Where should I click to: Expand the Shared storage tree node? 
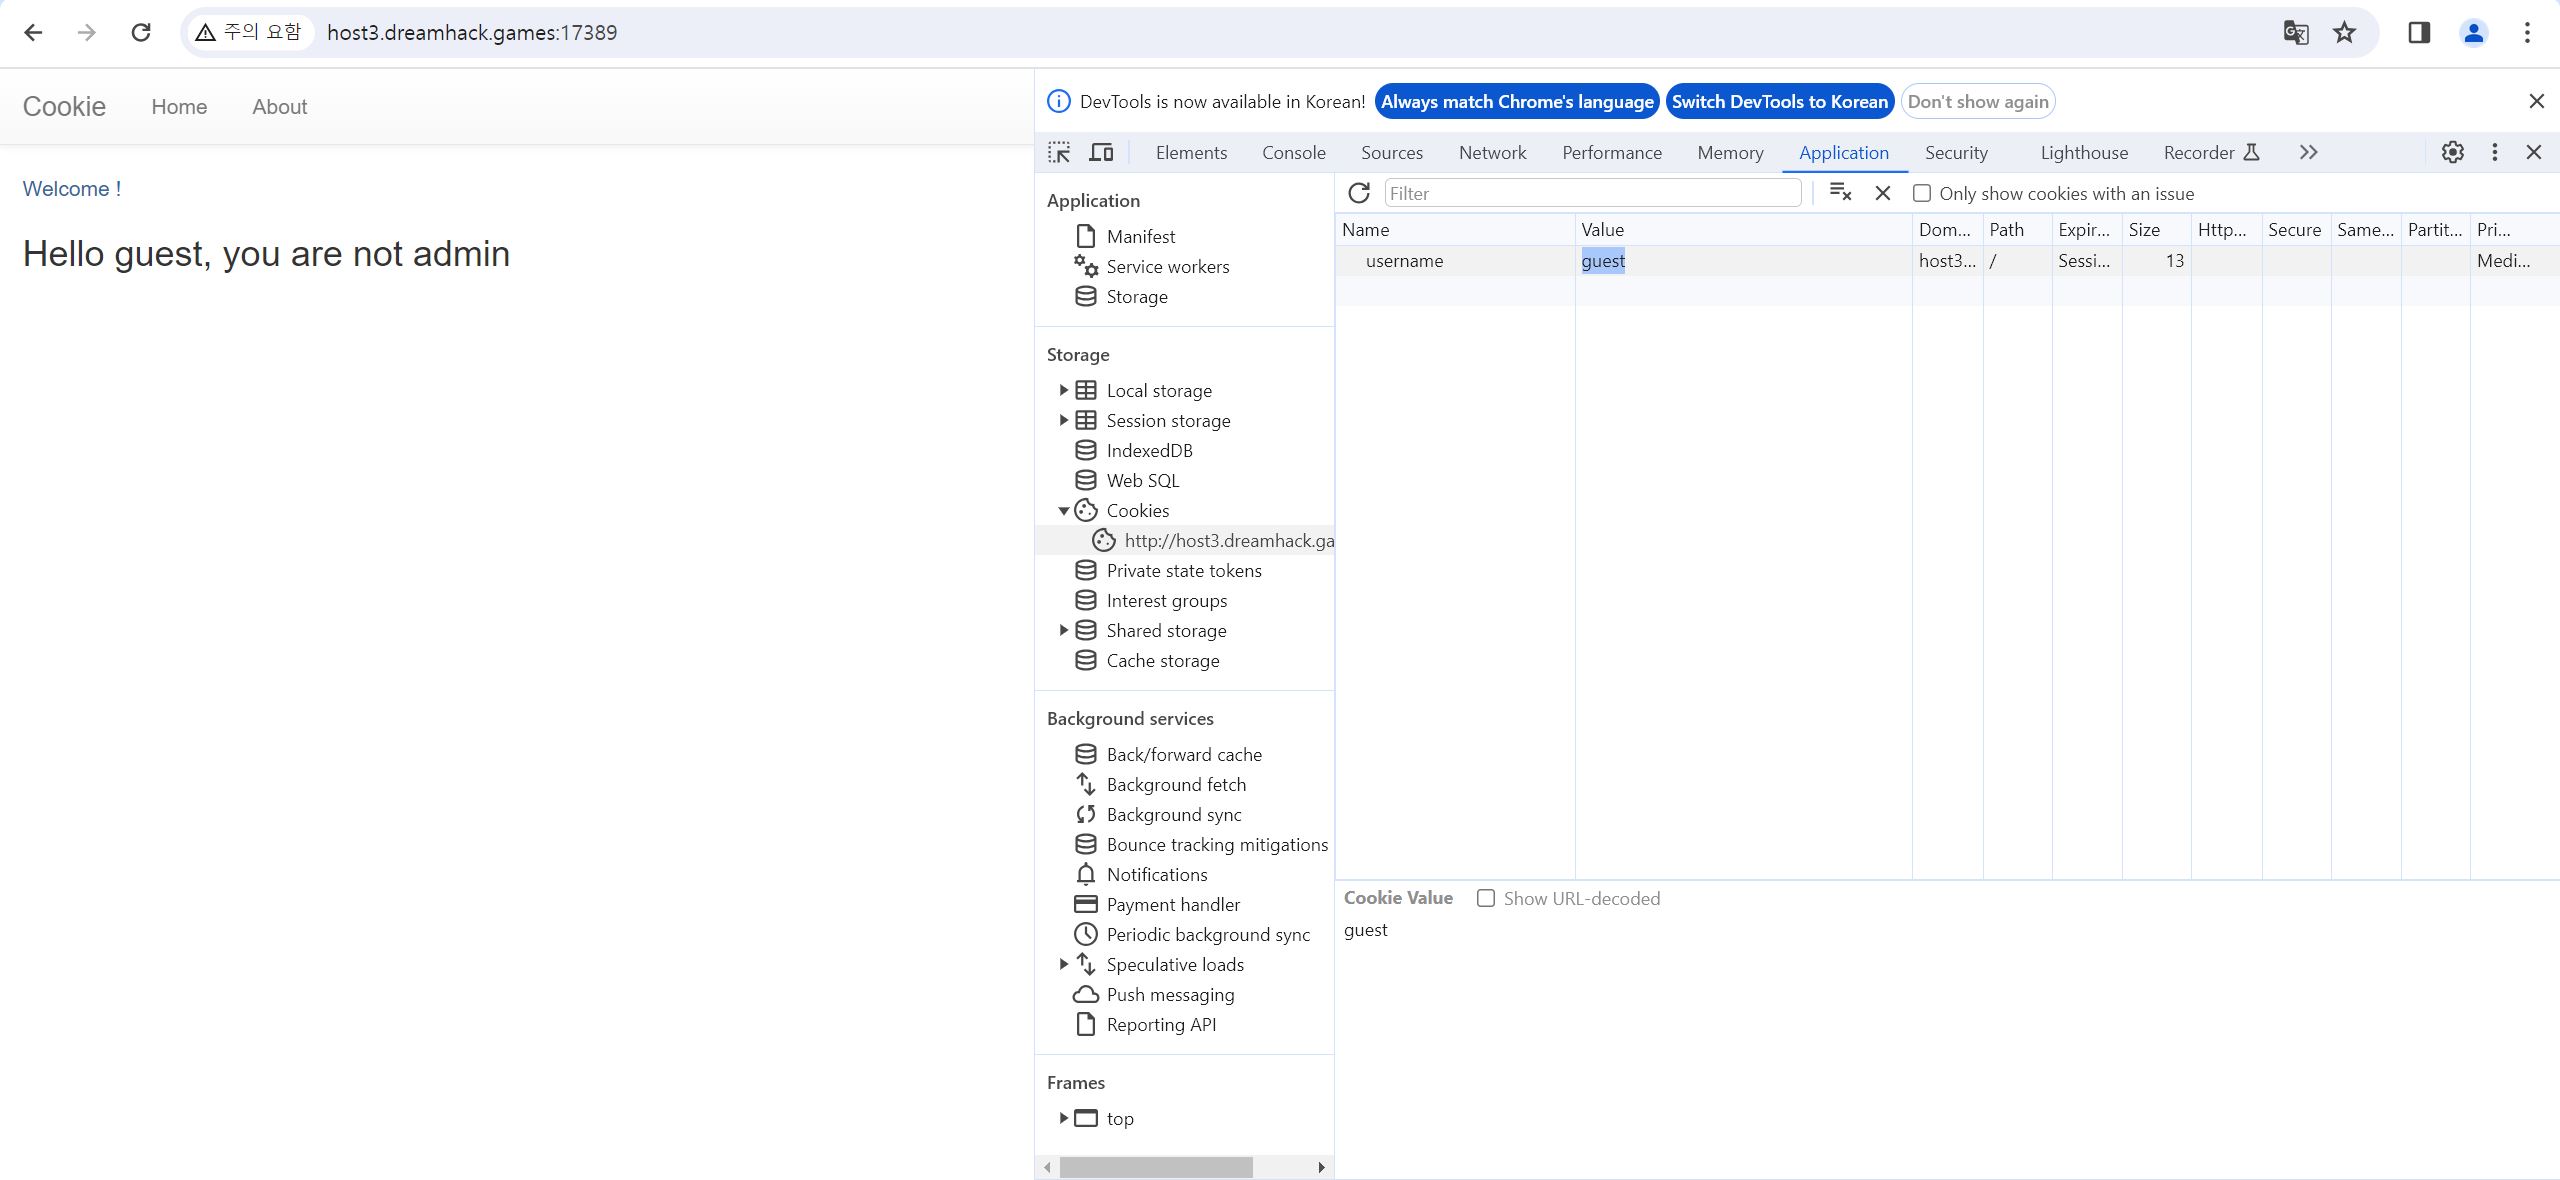coord(1063,630)
